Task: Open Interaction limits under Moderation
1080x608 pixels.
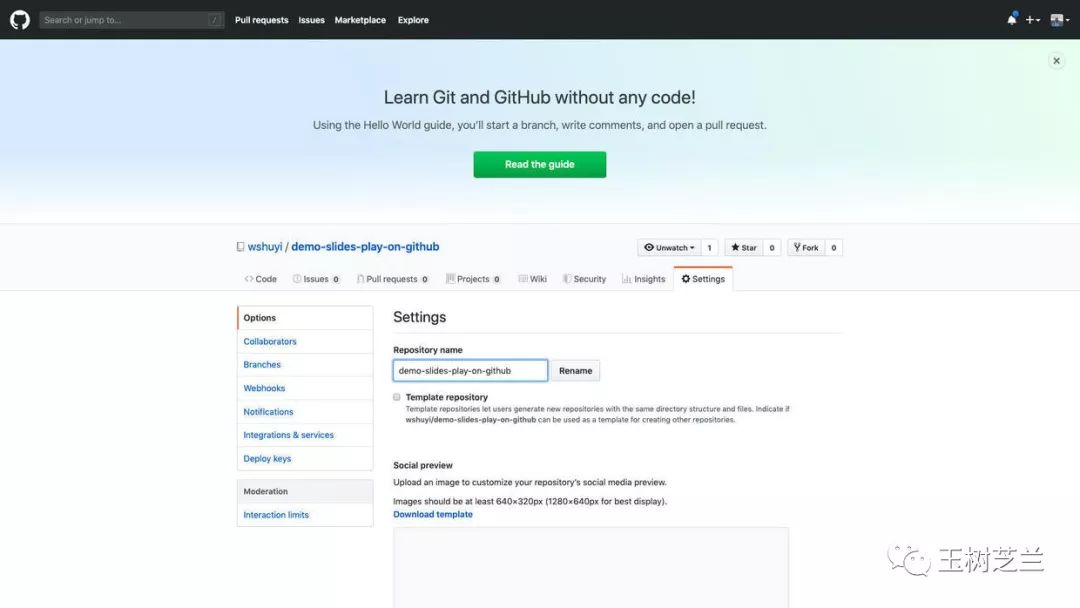Action: 305,515
